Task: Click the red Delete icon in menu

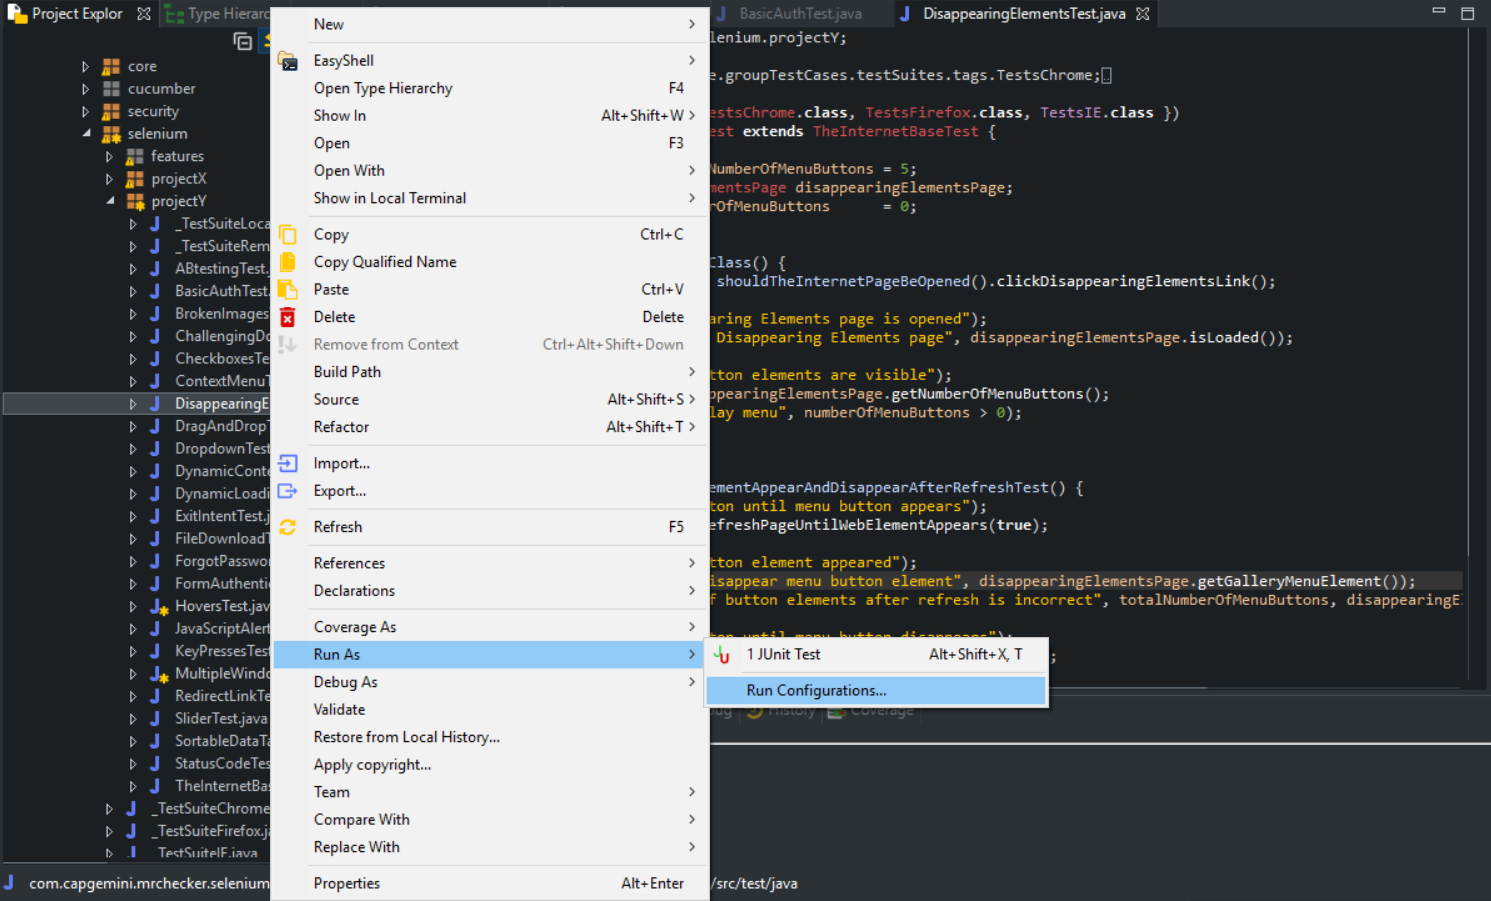Action: pyautogui.click(x=288, y=318)
